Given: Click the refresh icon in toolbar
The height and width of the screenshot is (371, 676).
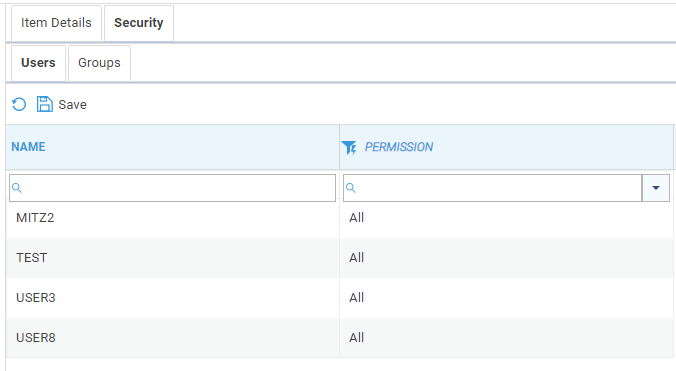Looking at the screenshot, I should click(x=19, y=104).
